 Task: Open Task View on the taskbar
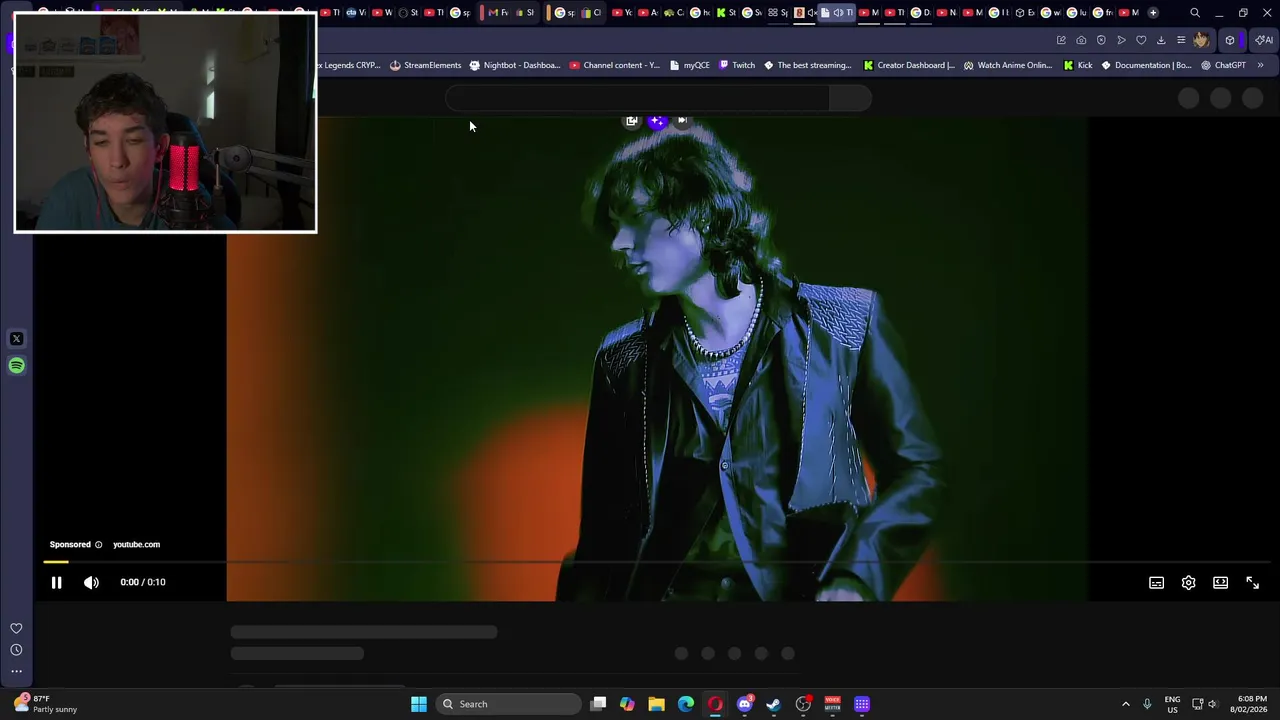[x=598, y=704]
